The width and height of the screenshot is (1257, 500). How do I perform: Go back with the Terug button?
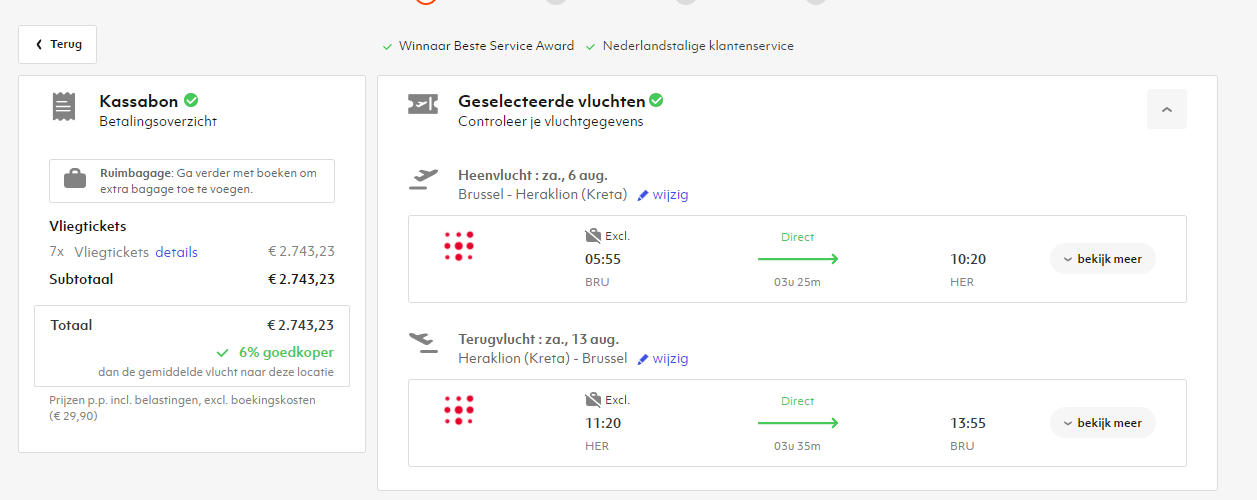pos(58,44)
